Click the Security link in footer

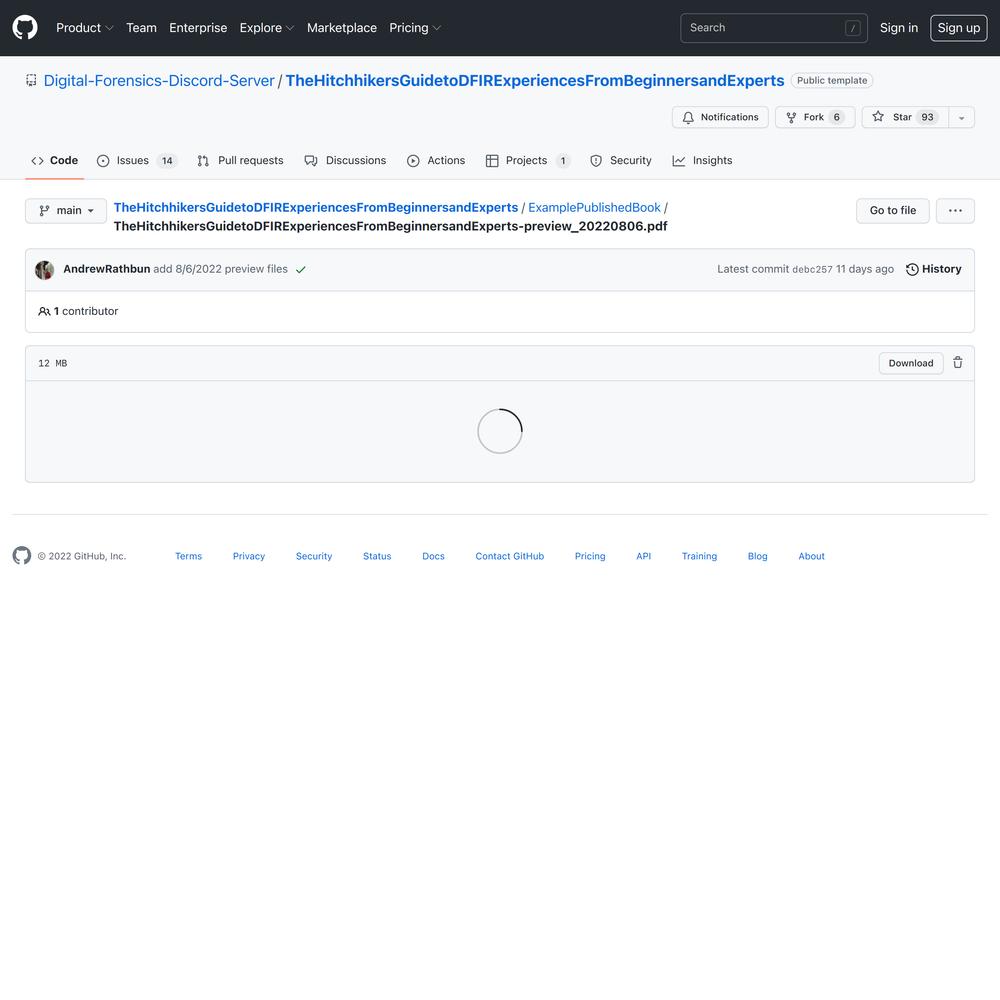point(314,556)
